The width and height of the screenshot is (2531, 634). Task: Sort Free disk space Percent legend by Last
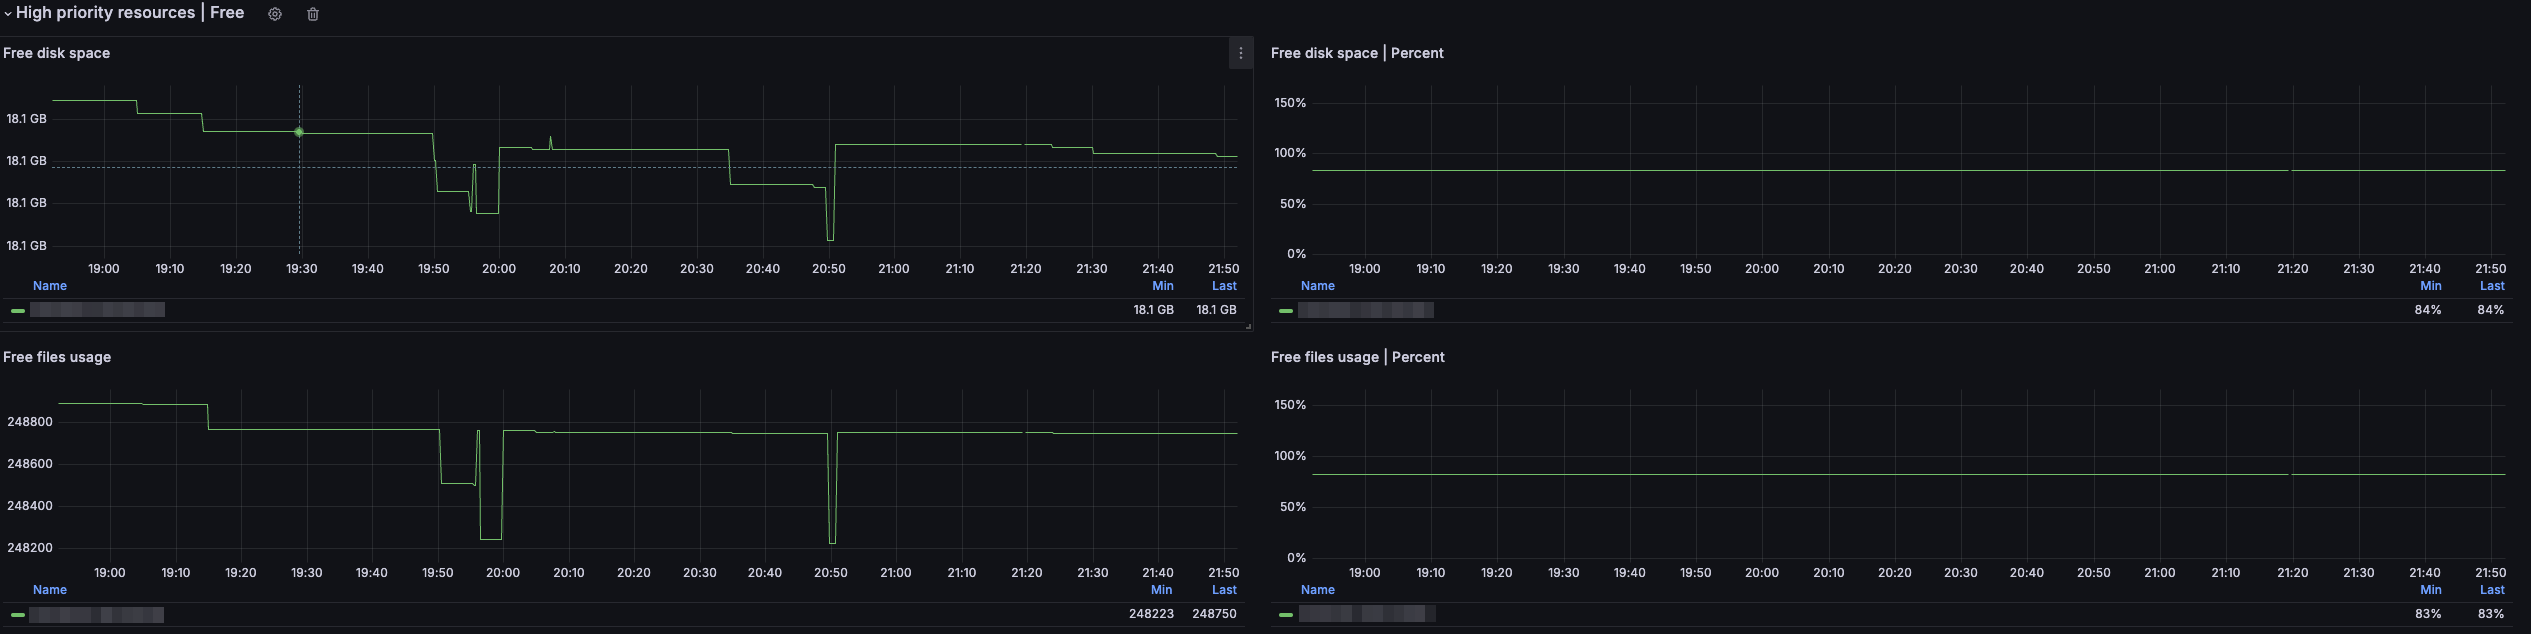2492,286
